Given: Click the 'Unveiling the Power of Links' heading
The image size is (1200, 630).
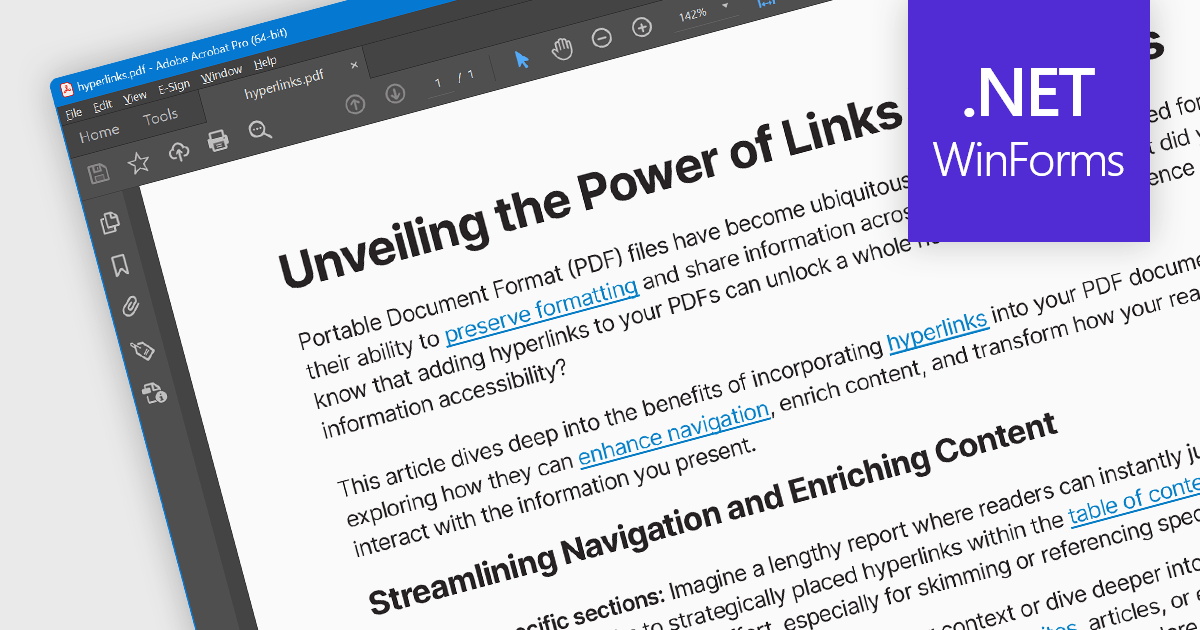Looking at the screenshot, I should coord(590,194).
